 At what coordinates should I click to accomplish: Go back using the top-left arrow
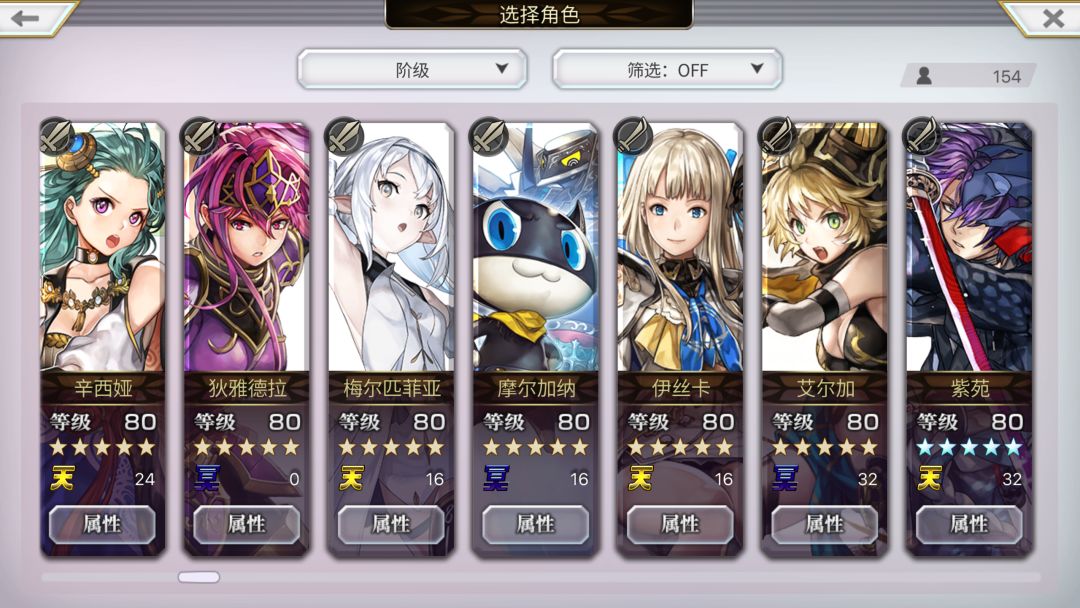pyautogui.click(x=26, y=19)
